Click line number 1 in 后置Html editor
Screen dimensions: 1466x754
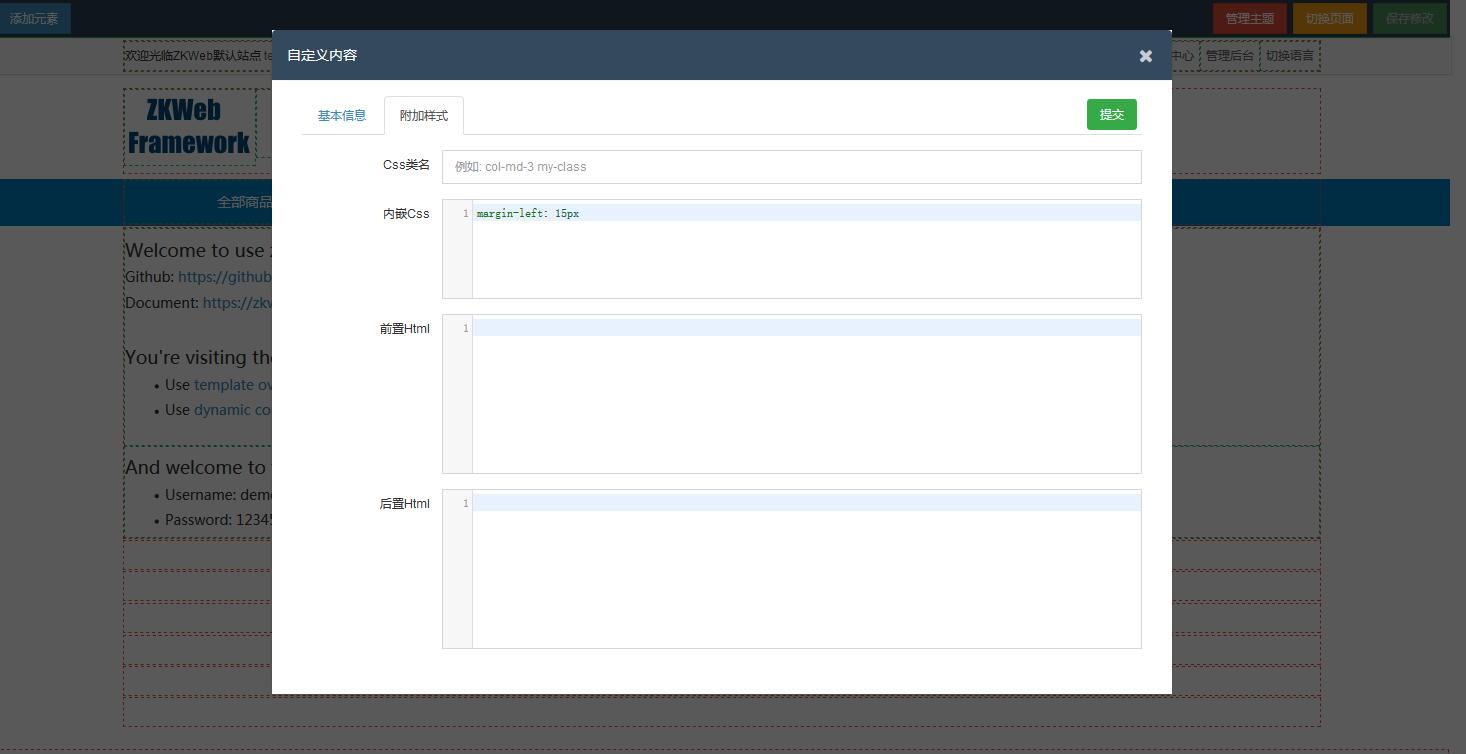tap(465, 504)
